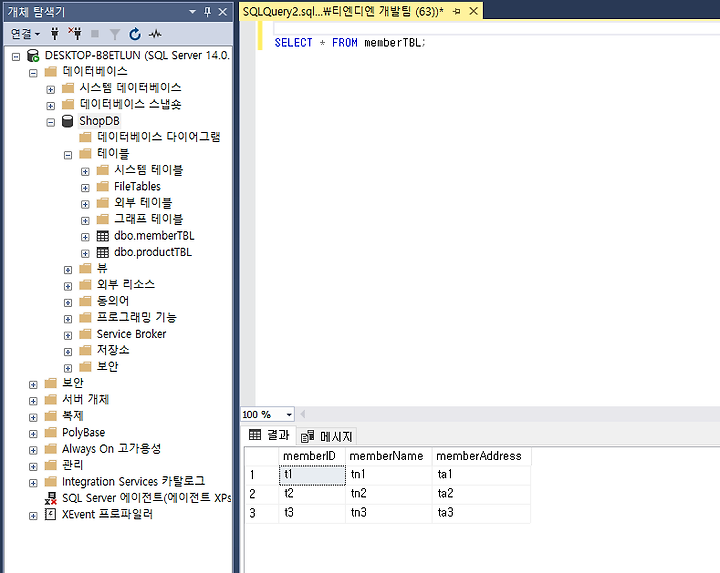Viewport: 720px width, 573px height.
Task: Click the dbo.memberTBL table icon
Action: point(102,236)
